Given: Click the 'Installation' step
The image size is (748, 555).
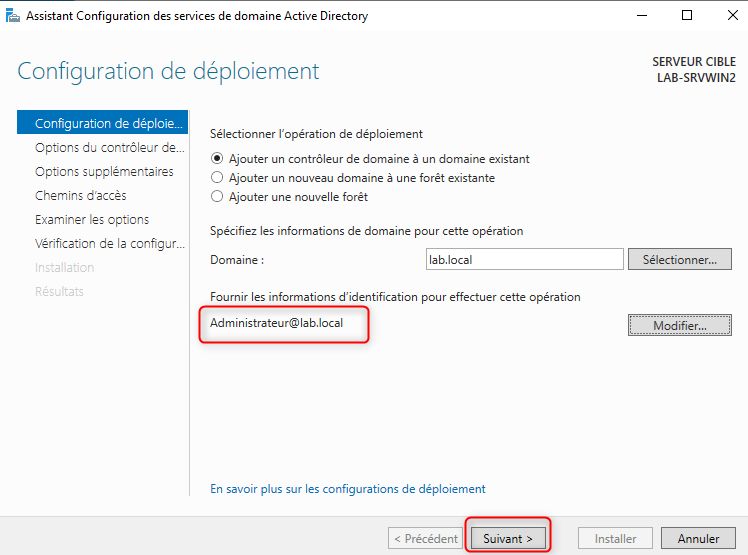Looking at the screenshot, I should click(64, 267).
